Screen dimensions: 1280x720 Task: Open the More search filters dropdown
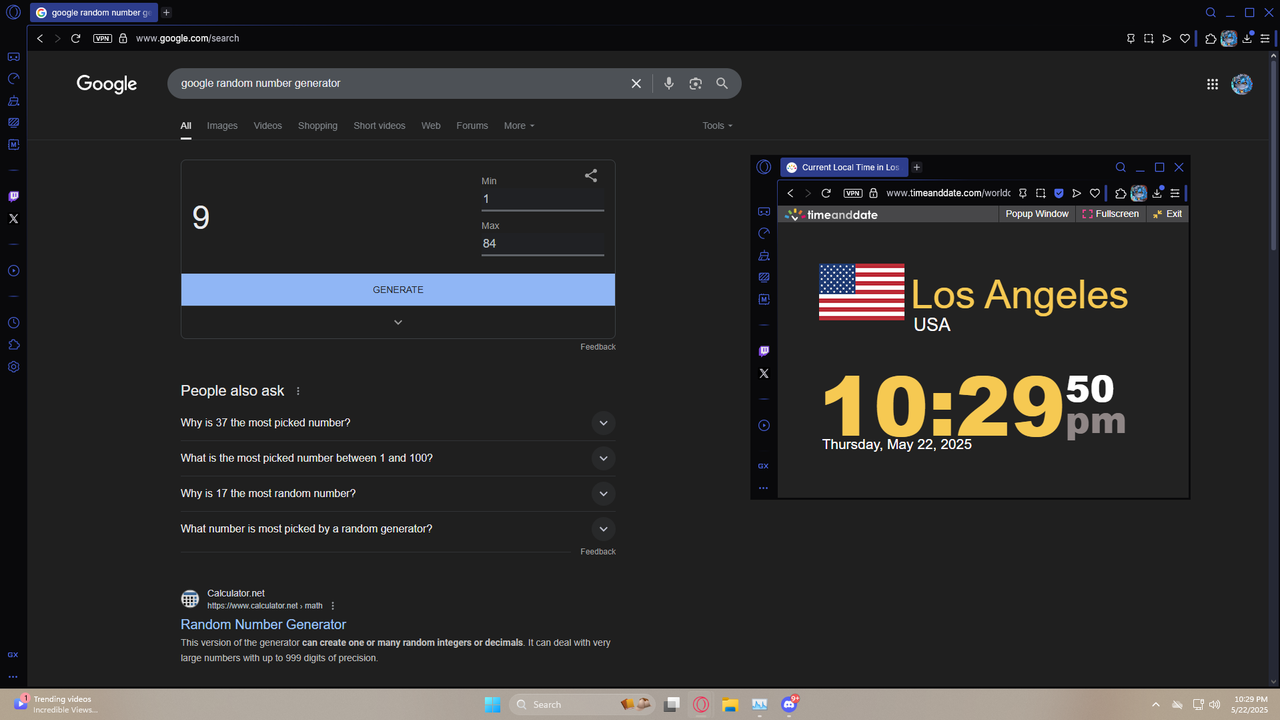coord(519,126)
